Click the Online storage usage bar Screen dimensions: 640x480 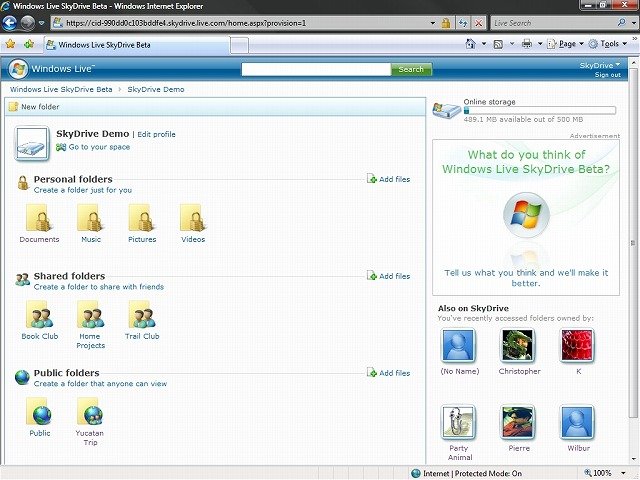click(x=540, y=110)
